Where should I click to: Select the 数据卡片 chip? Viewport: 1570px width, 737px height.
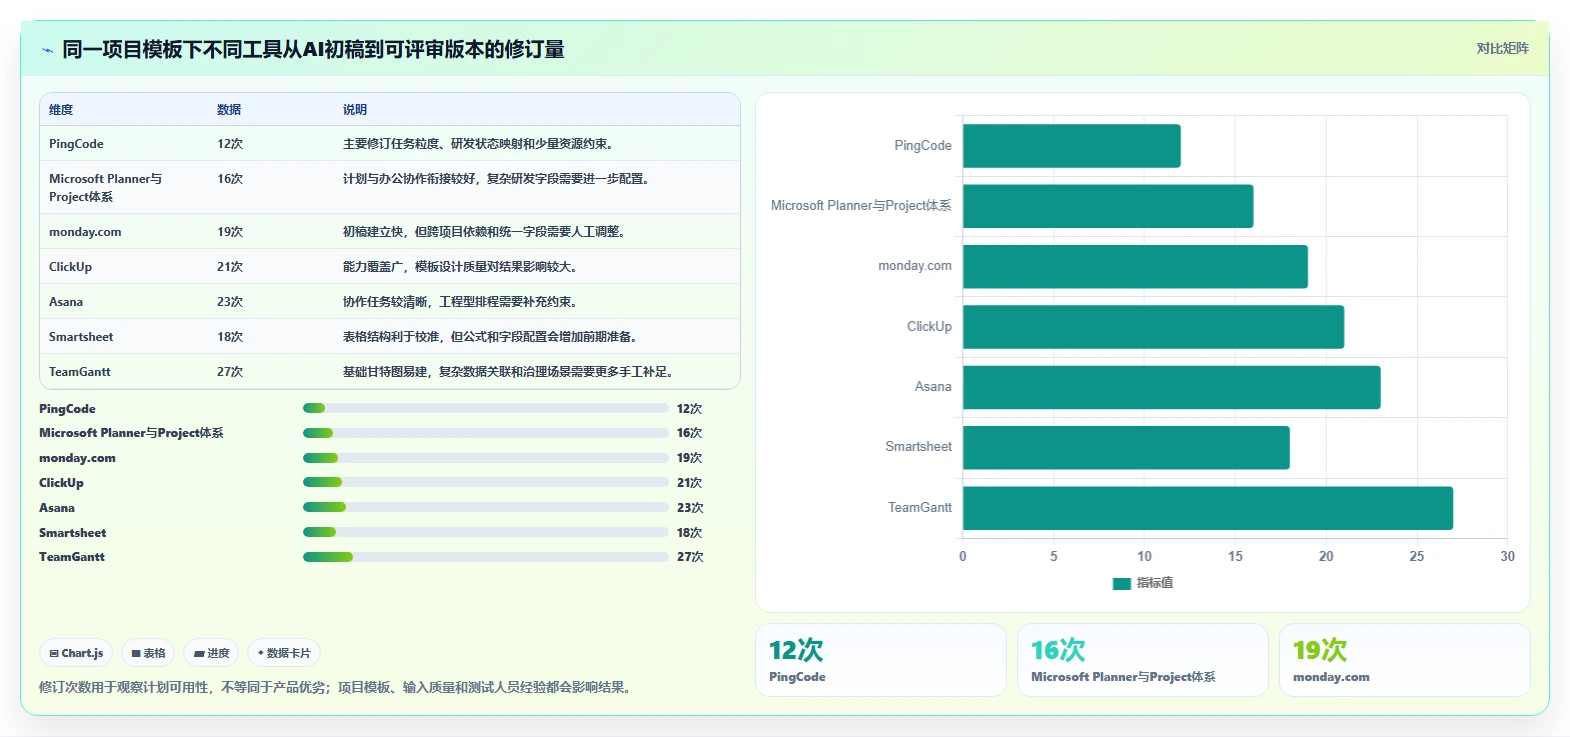tap(284, 653)
